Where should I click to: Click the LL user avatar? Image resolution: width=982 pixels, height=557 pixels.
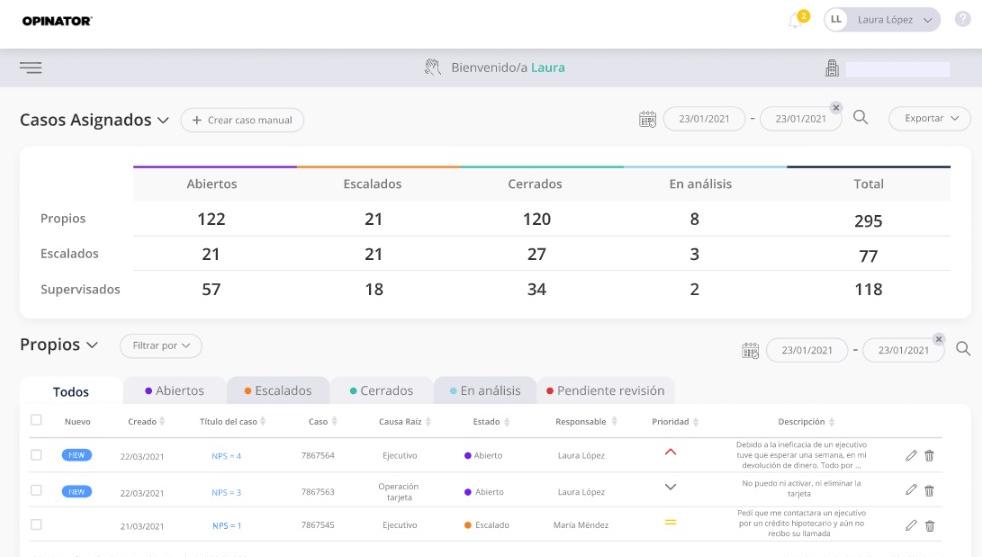coord(836,19)
